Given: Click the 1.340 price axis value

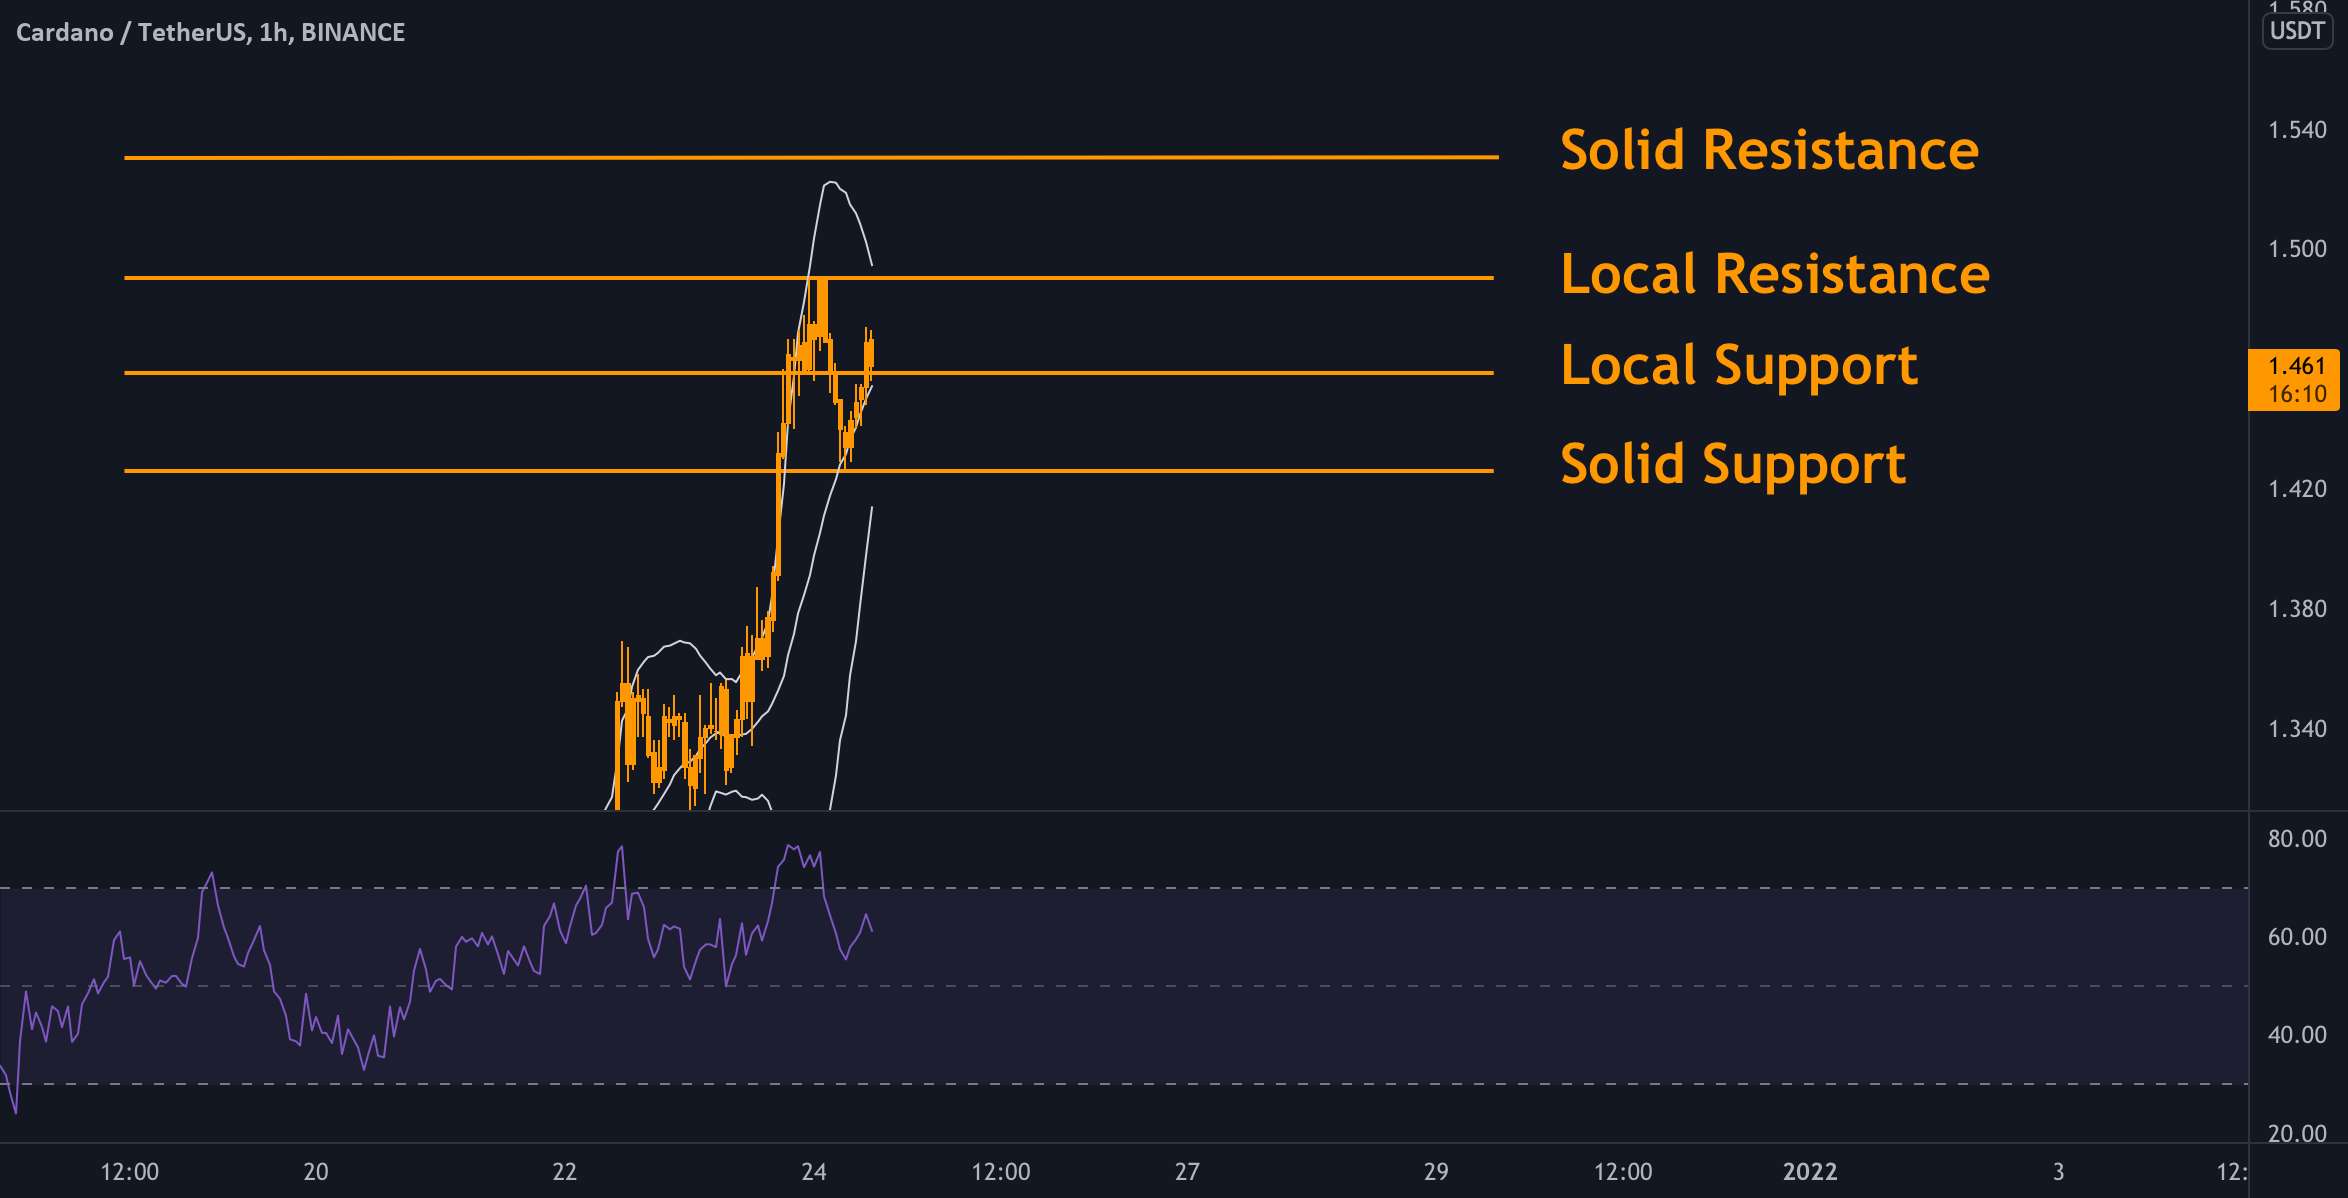Looking at the screenshot, I should coord(2297,729).
